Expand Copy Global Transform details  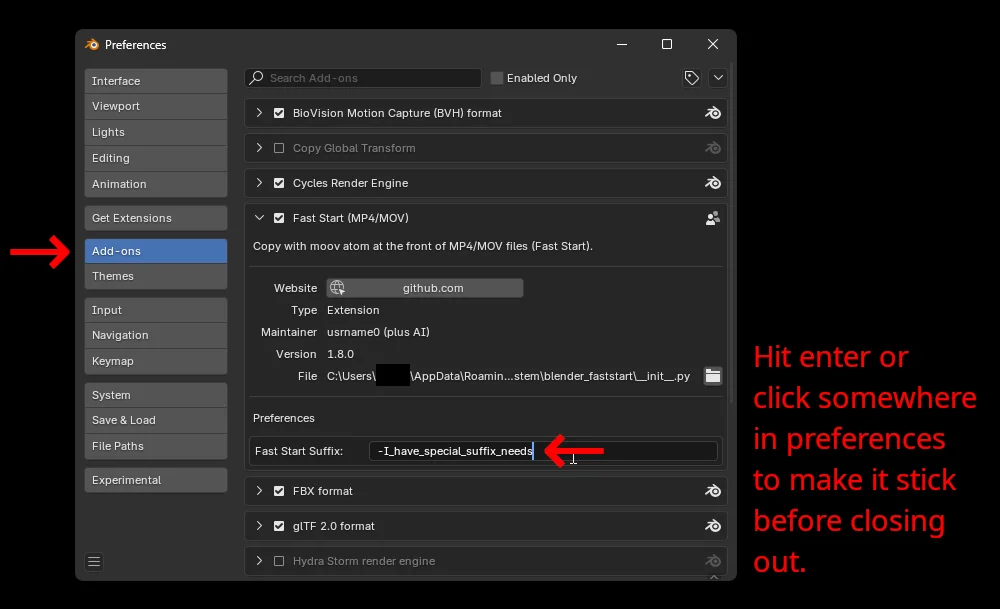point(259,148)
